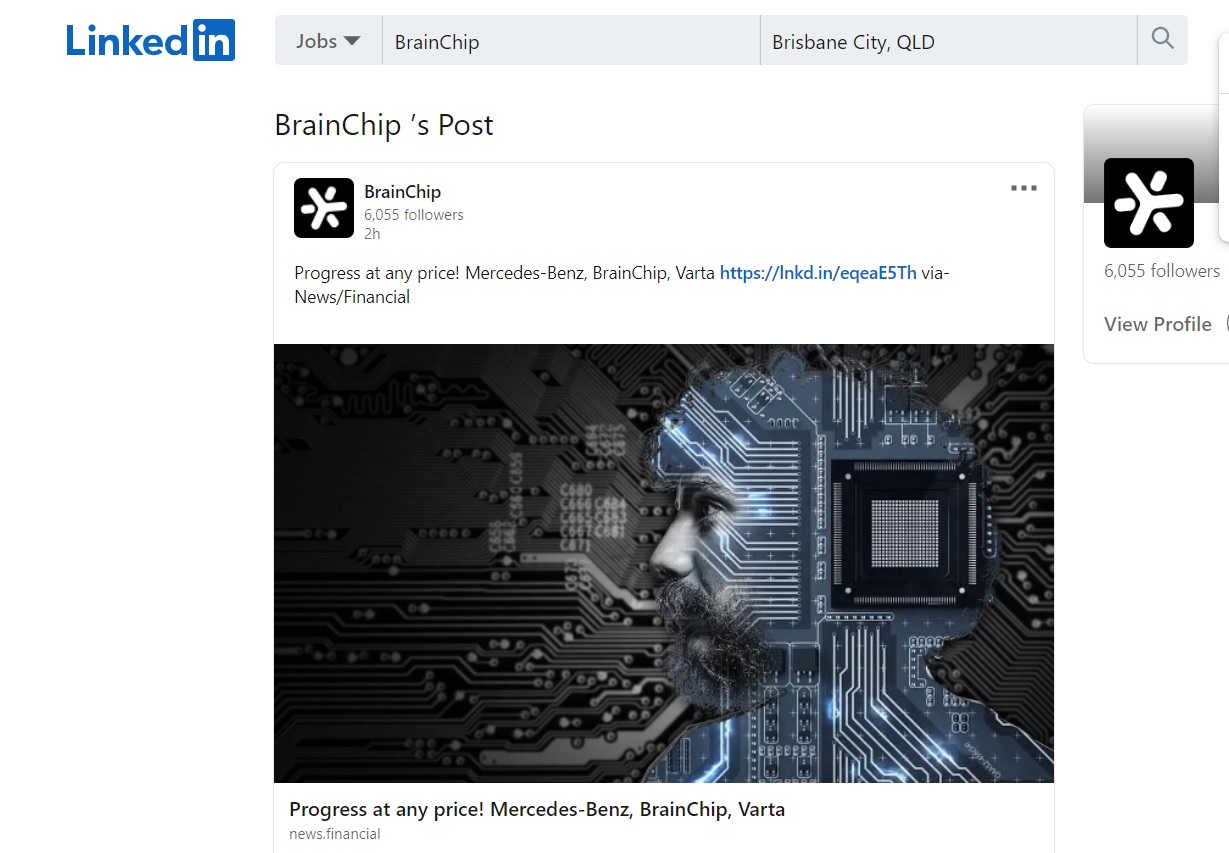The height and width of the screenshot is (853, 1229).
Task: Focus the BrainChip search keyword field
Action: 571,41
